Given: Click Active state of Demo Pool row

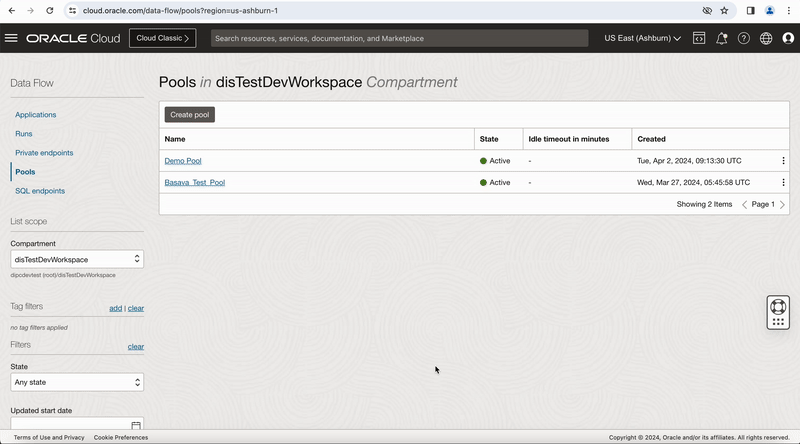Looking at the screenshot, I should click(495, 161).
